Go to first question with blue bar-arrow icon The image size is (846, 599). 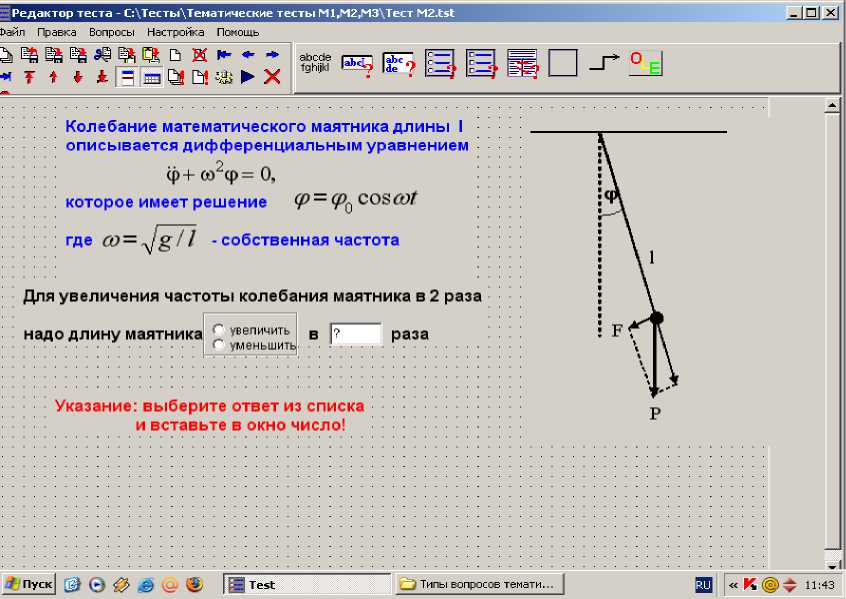tap(224, 55)
